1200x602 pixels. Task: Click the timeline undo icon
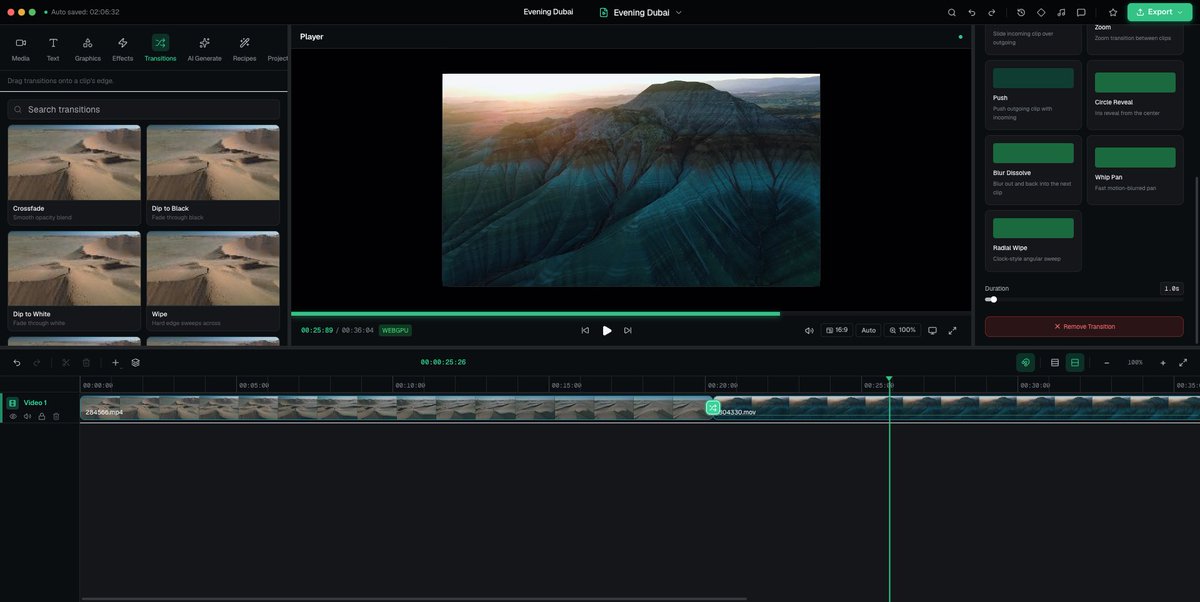[x=17, y=362]
